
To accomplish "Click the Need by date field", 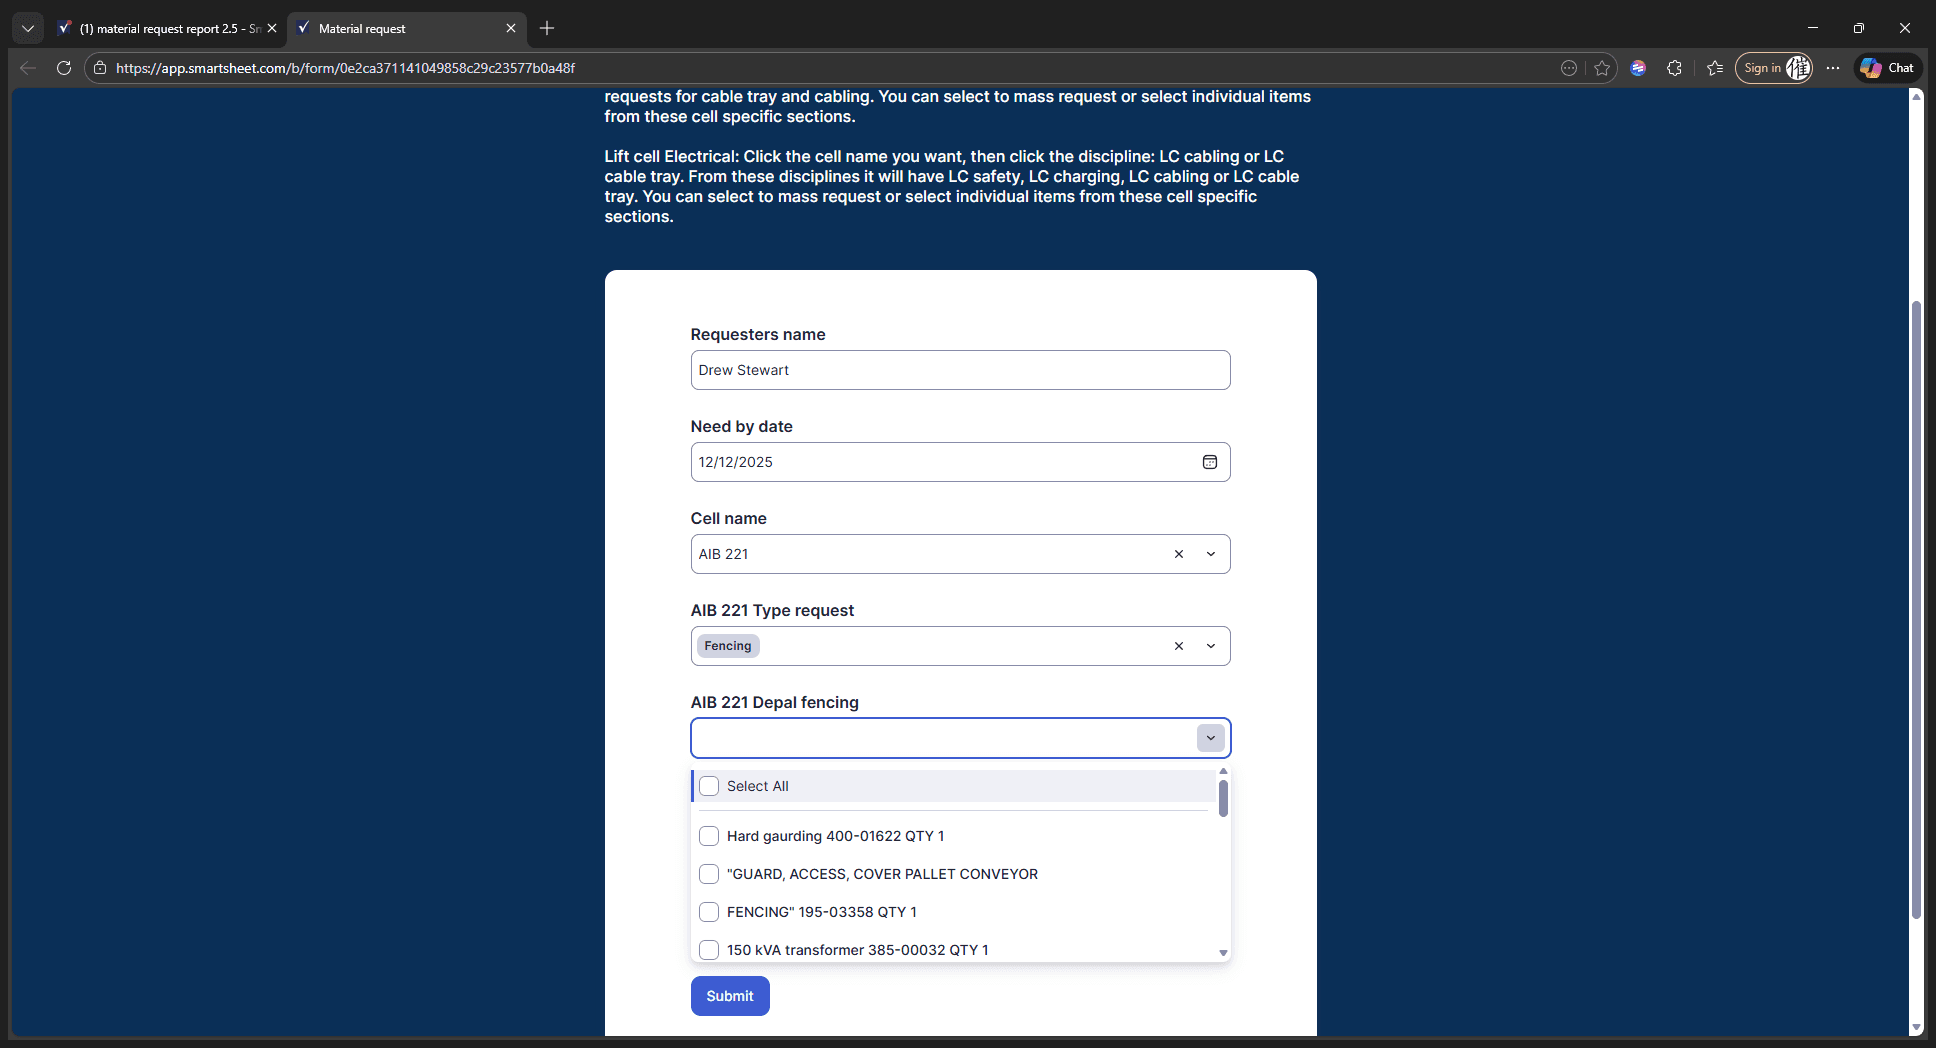I will pyautogui.click(x=960, y=462).
